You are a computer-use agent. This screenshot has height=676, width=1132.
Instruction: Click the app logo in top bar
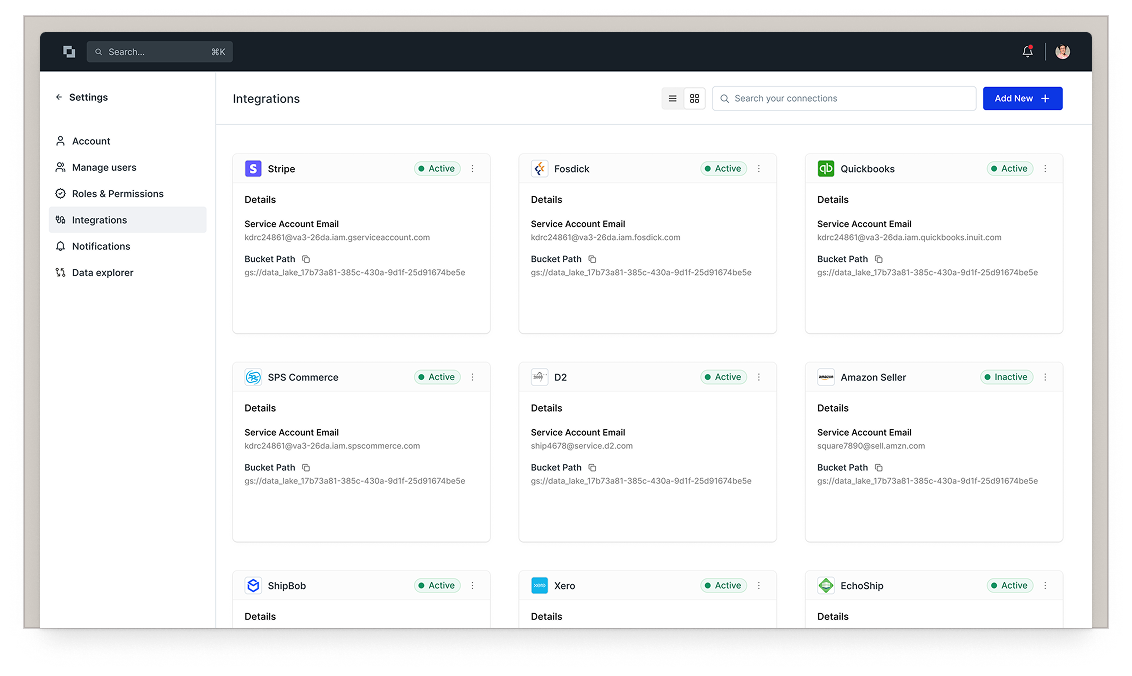[69, 52]
